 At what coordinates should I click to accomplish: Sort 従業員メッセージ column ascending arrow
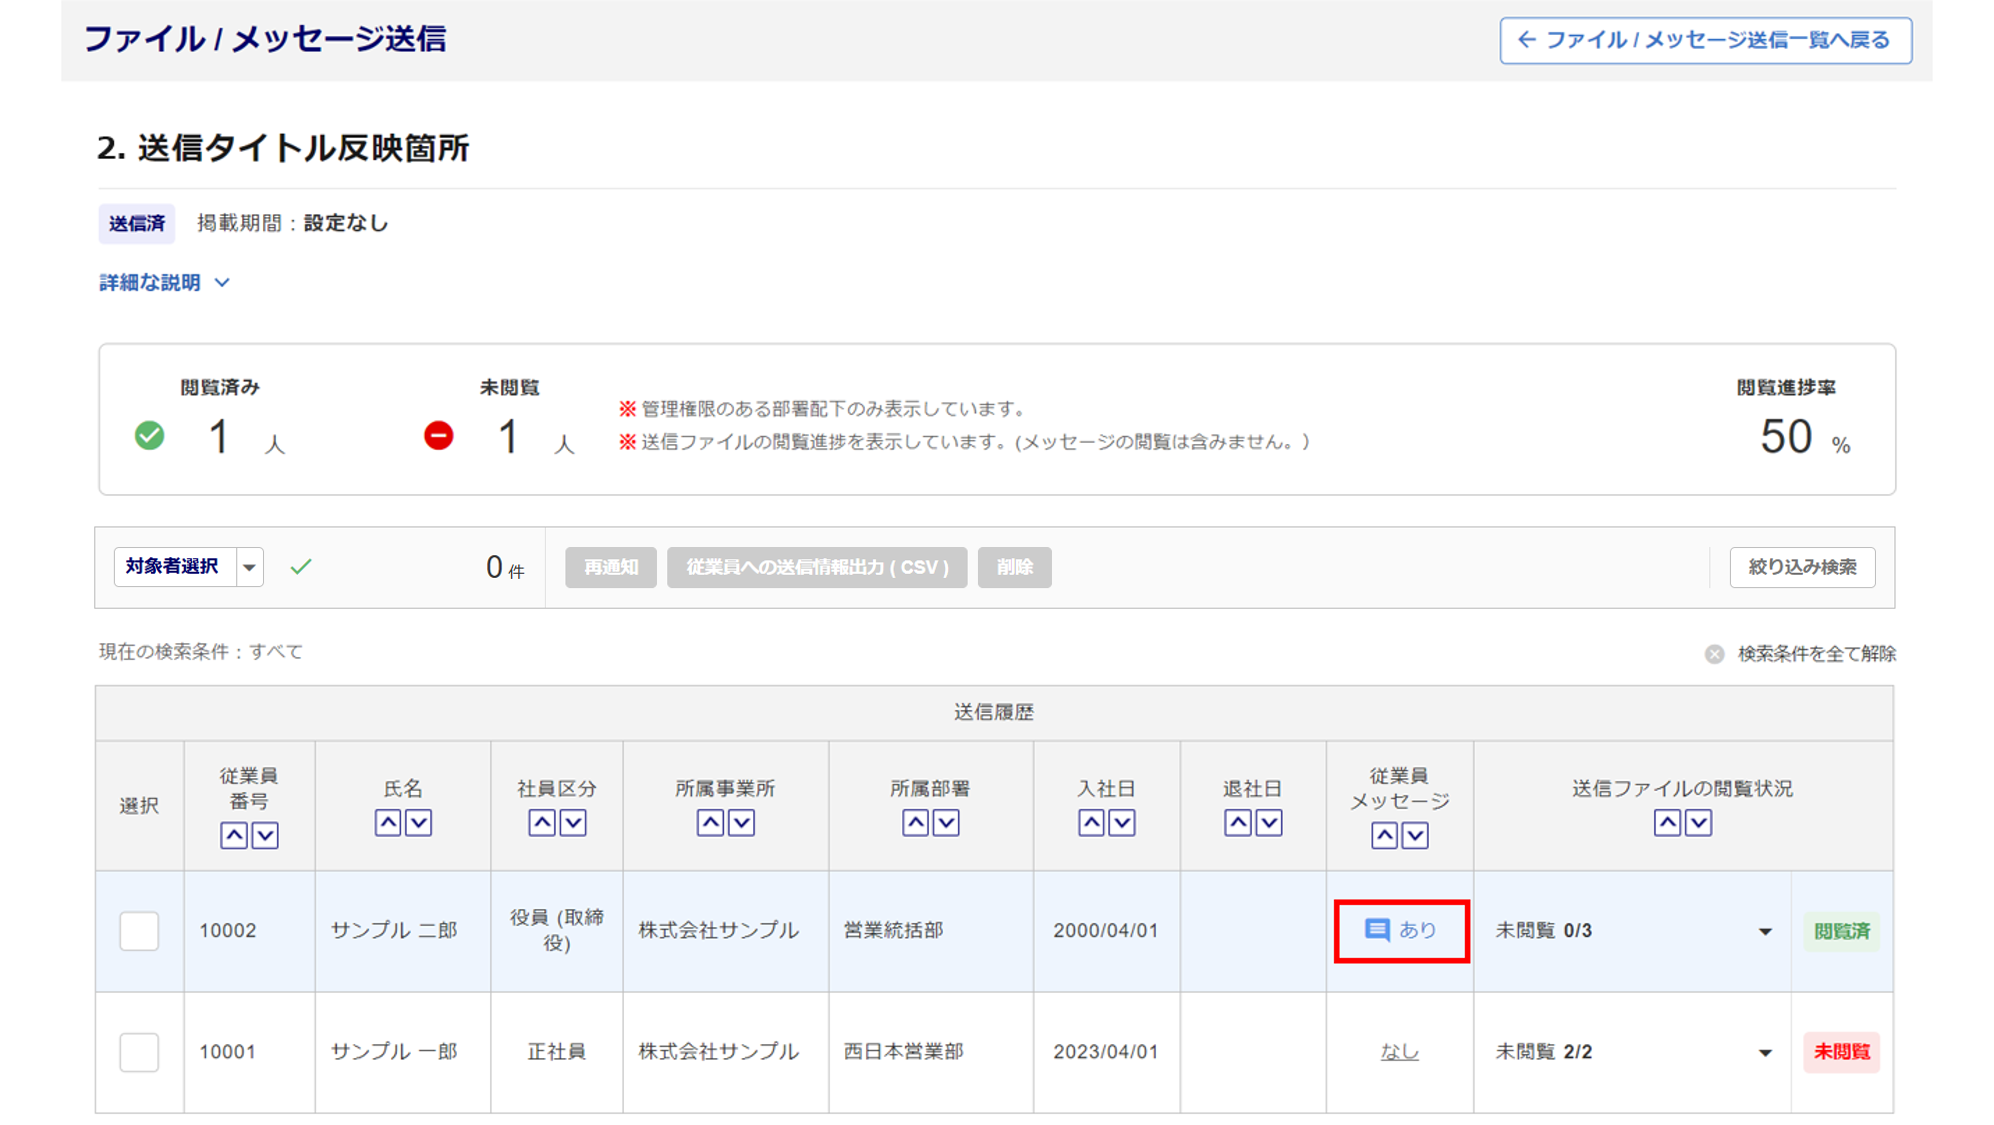tap(1384, 835)
